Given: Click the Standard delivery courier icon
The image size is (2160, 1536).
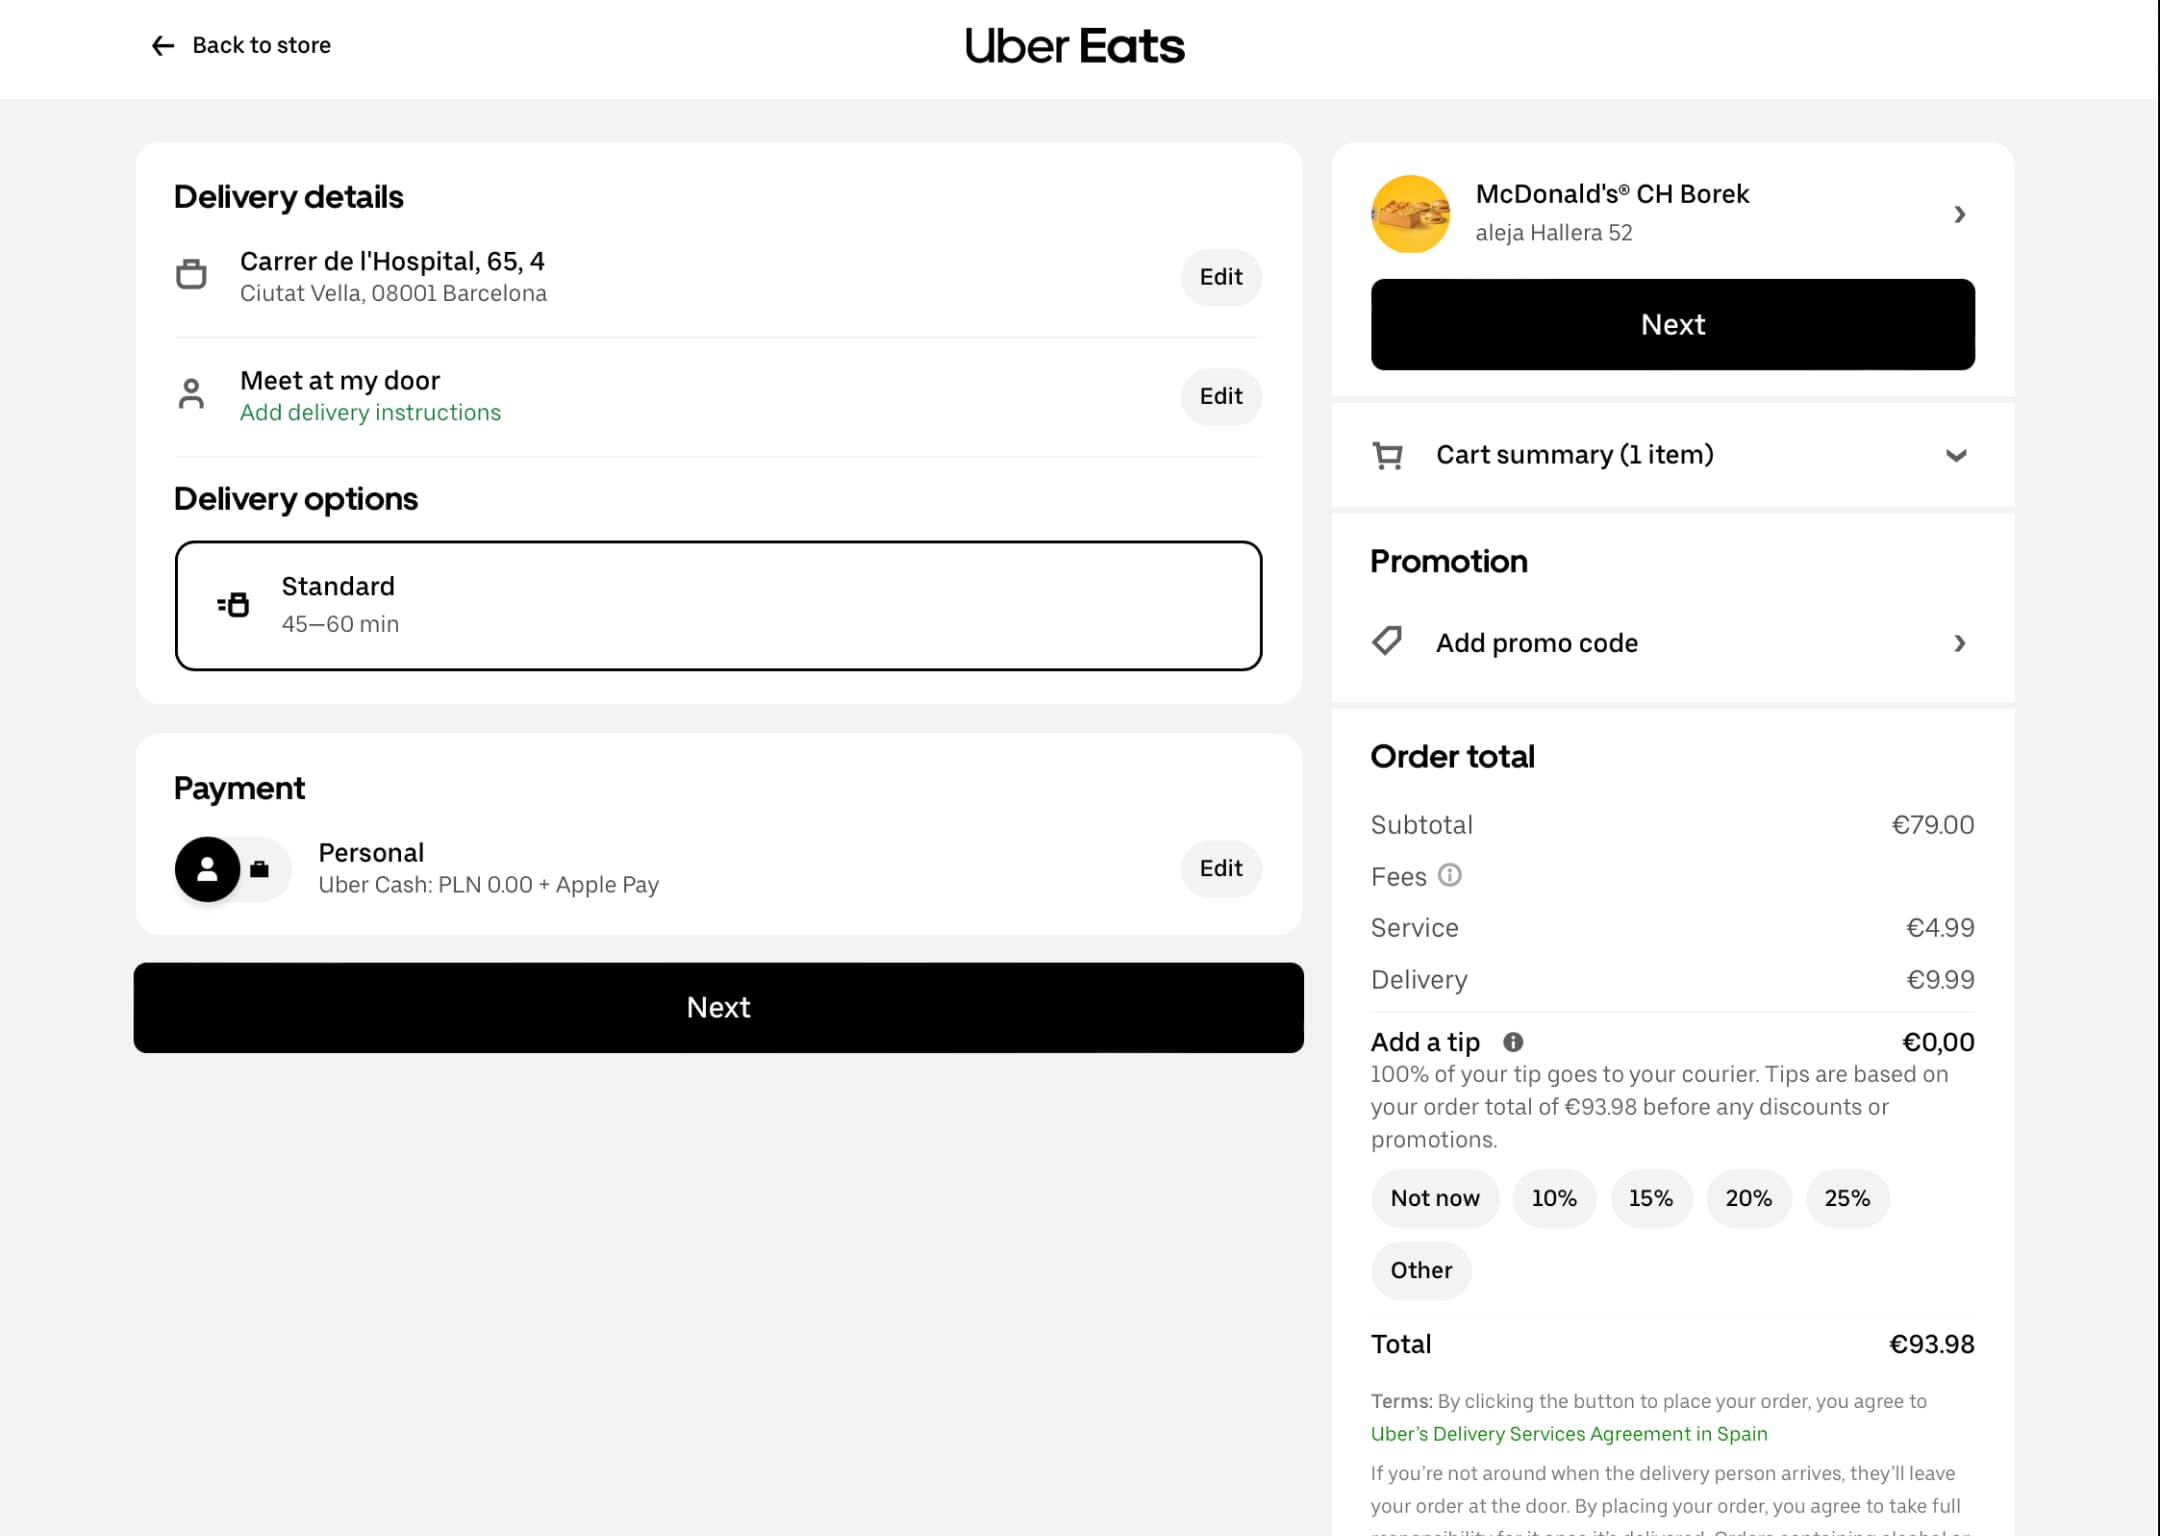Looking at the screenshot, I should pyautogui.click(x=233, y=604).
